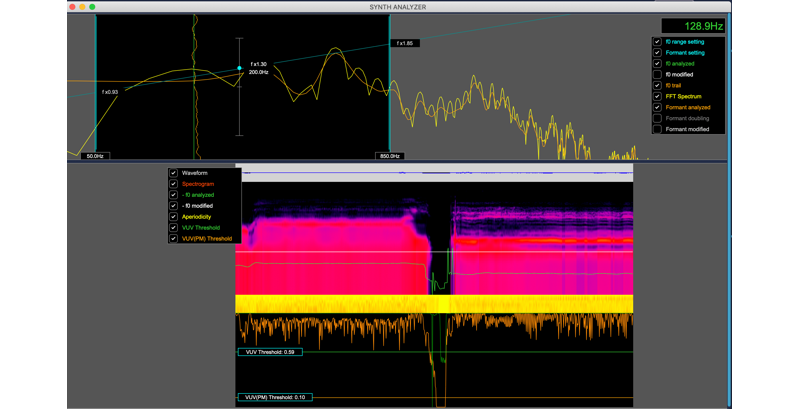Screen dimensions: 800x409
Task: Click the VUV(PM) Threshold: 0.10 handle
Action: [275, 397]
